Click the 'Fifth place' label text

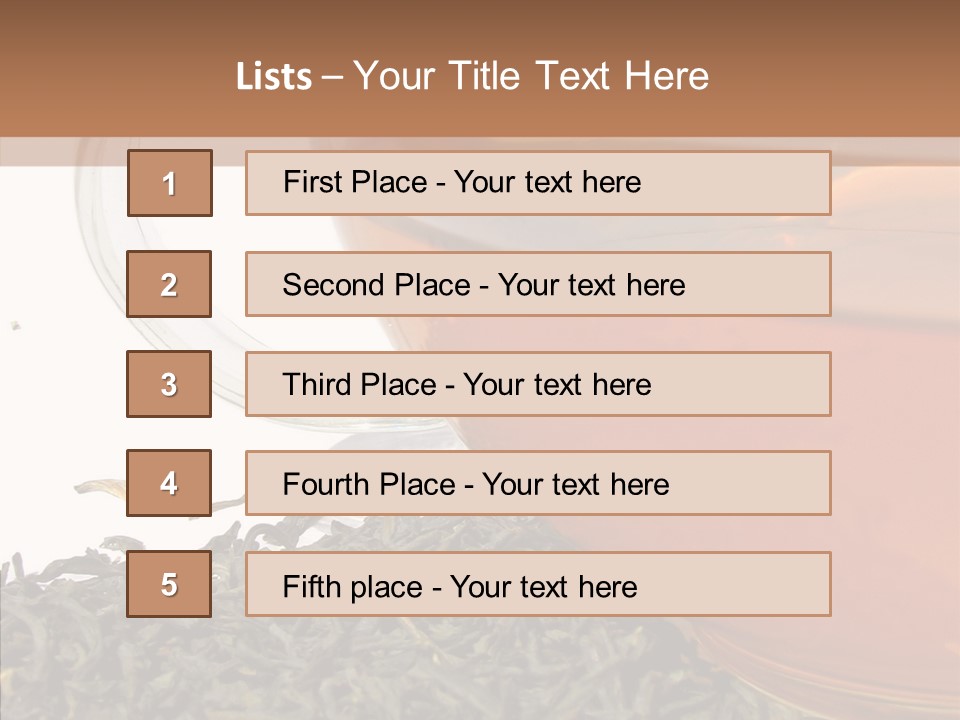click(353, 586)
